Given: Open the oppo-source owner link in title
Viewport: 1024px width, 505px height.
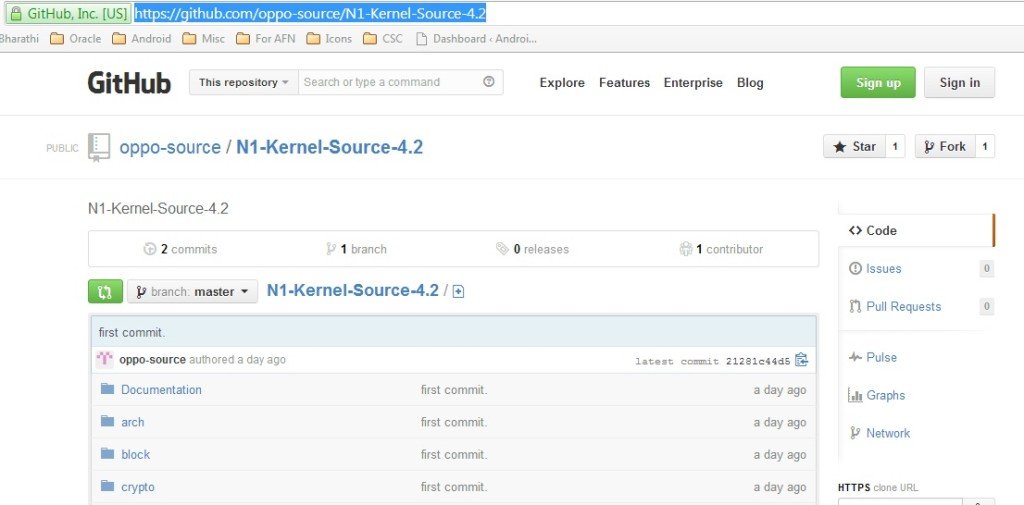Looking at the screenshot, I should point(170,147).
